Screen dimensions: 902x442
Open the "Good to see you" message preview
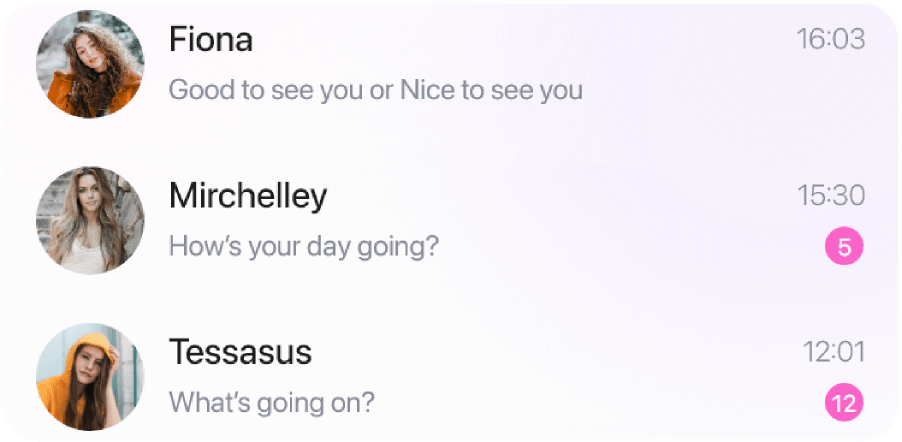click(375, 90)
